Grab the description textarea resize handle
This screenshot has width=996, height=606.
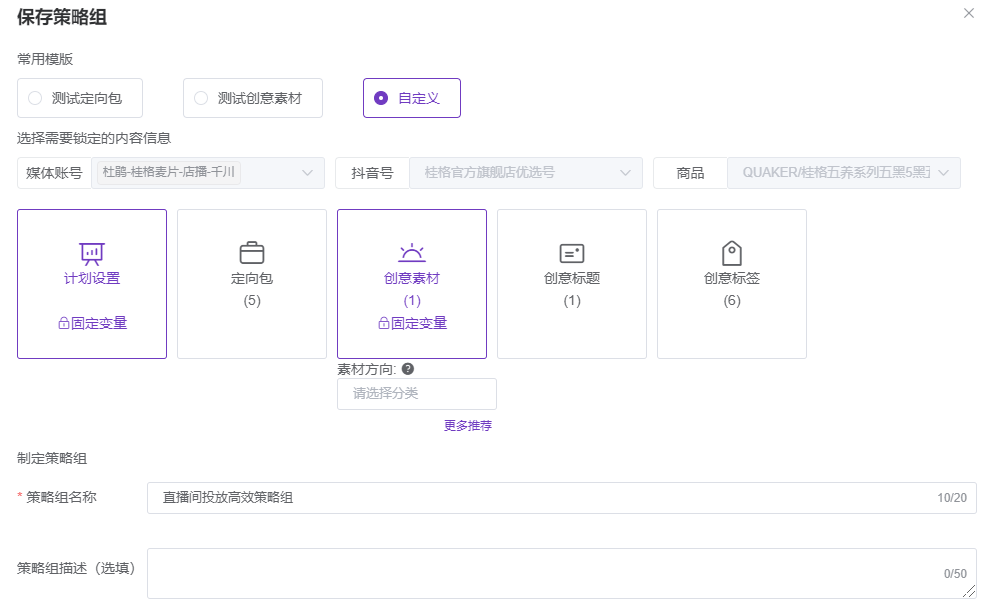pos(969,592)
